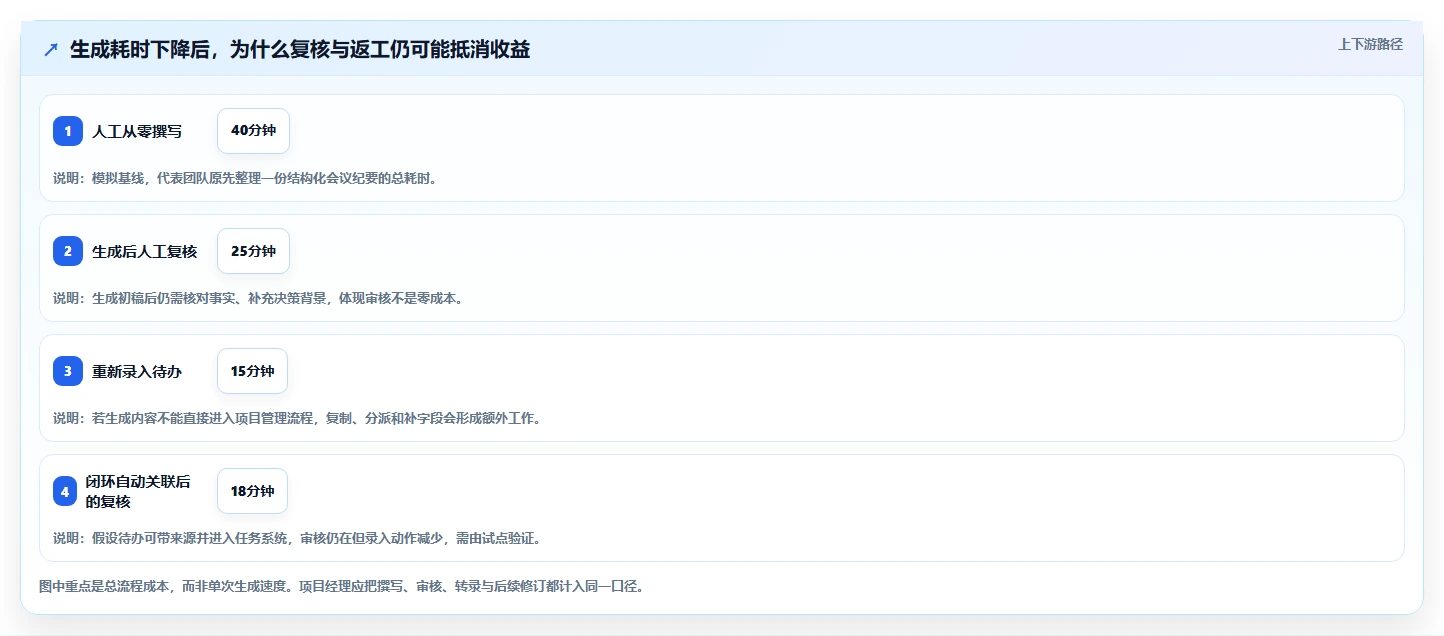Click the 15分钟 duration chip
Image resolution: width=1444 pixels, height=636 pixels.
[x=252, y=371]
